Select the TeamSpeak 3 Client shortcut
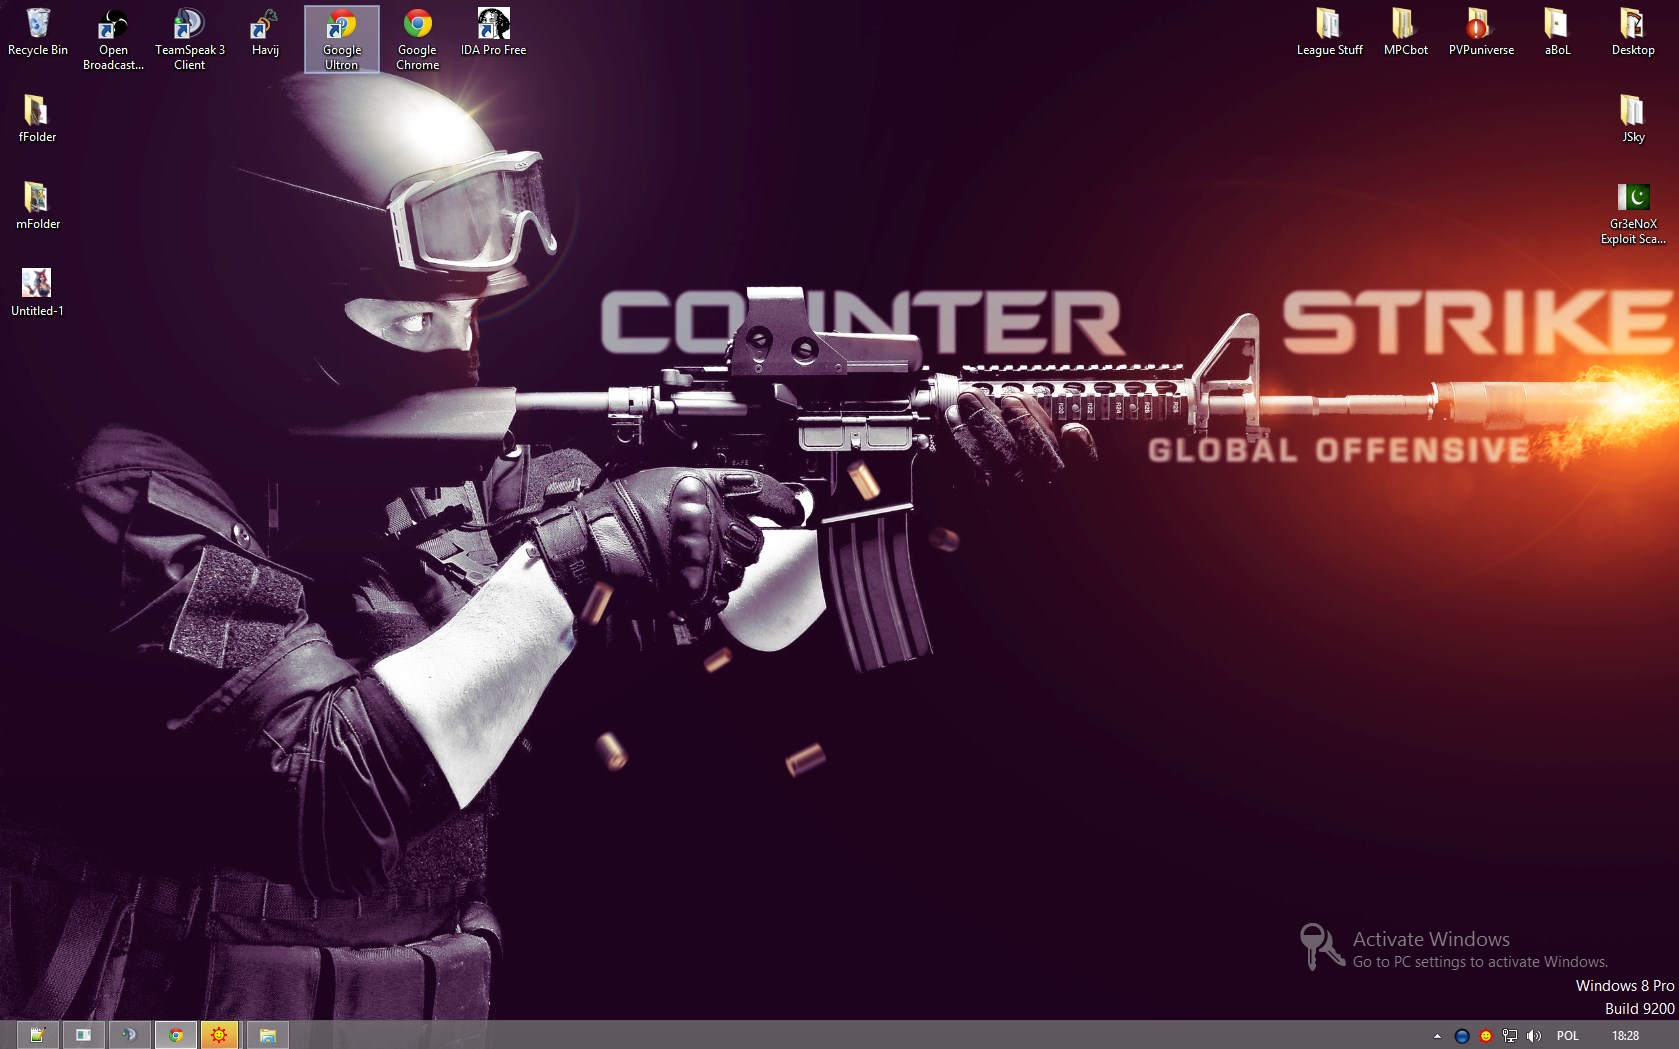Screen dimensions: 1679x1049 (x=189, y=39)
